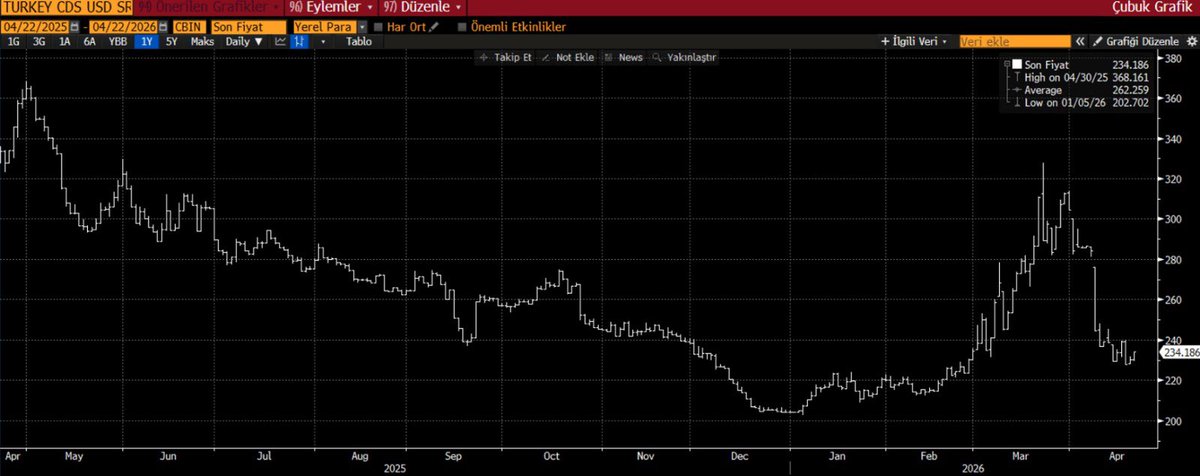Image resolution: width=1200 pixels, height=476 pixels.
Task: Open the İlgili Veri dropdown
Action: (x=912, y=42)
